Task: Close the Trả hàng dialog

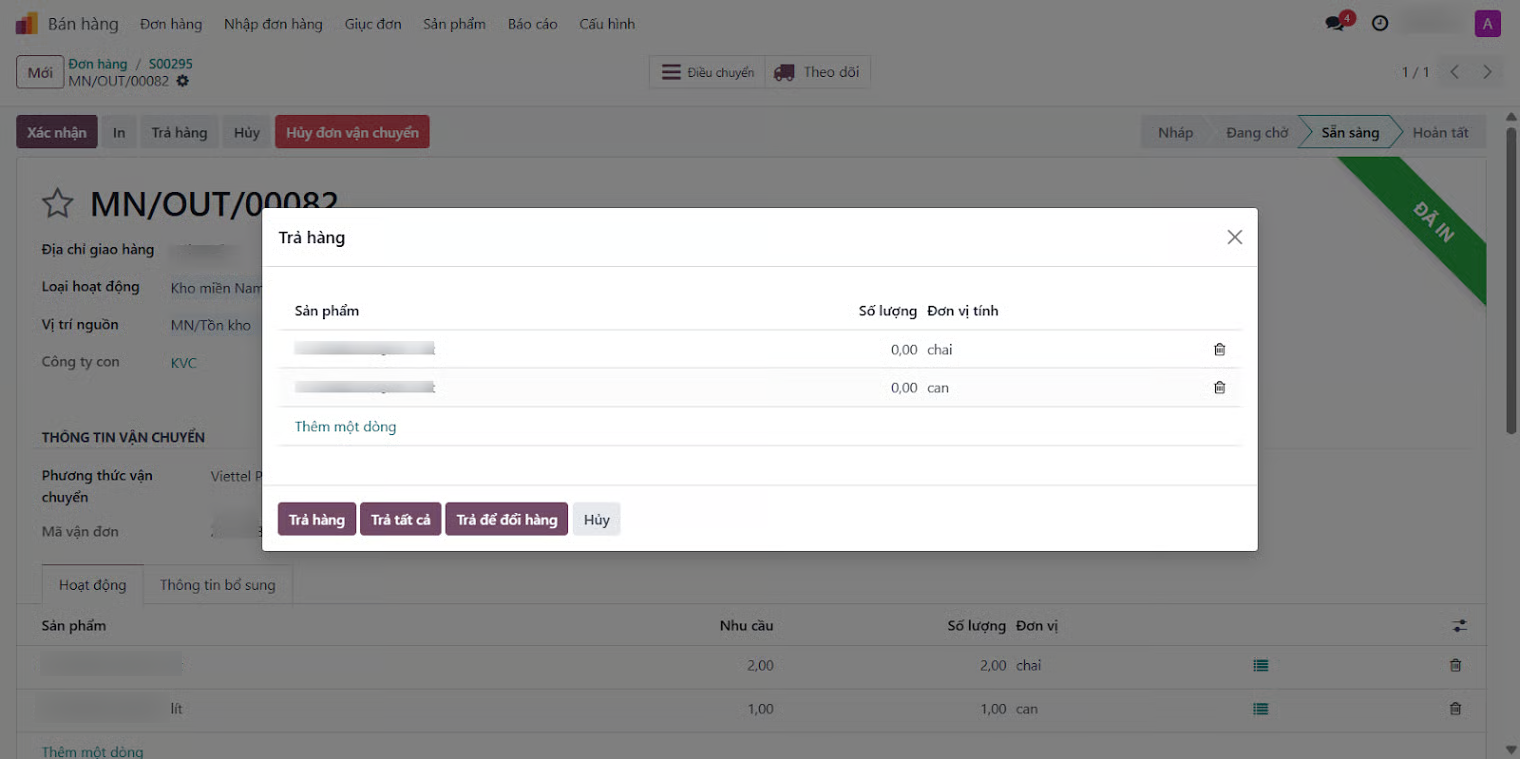Action: (x=1234, y=237)
